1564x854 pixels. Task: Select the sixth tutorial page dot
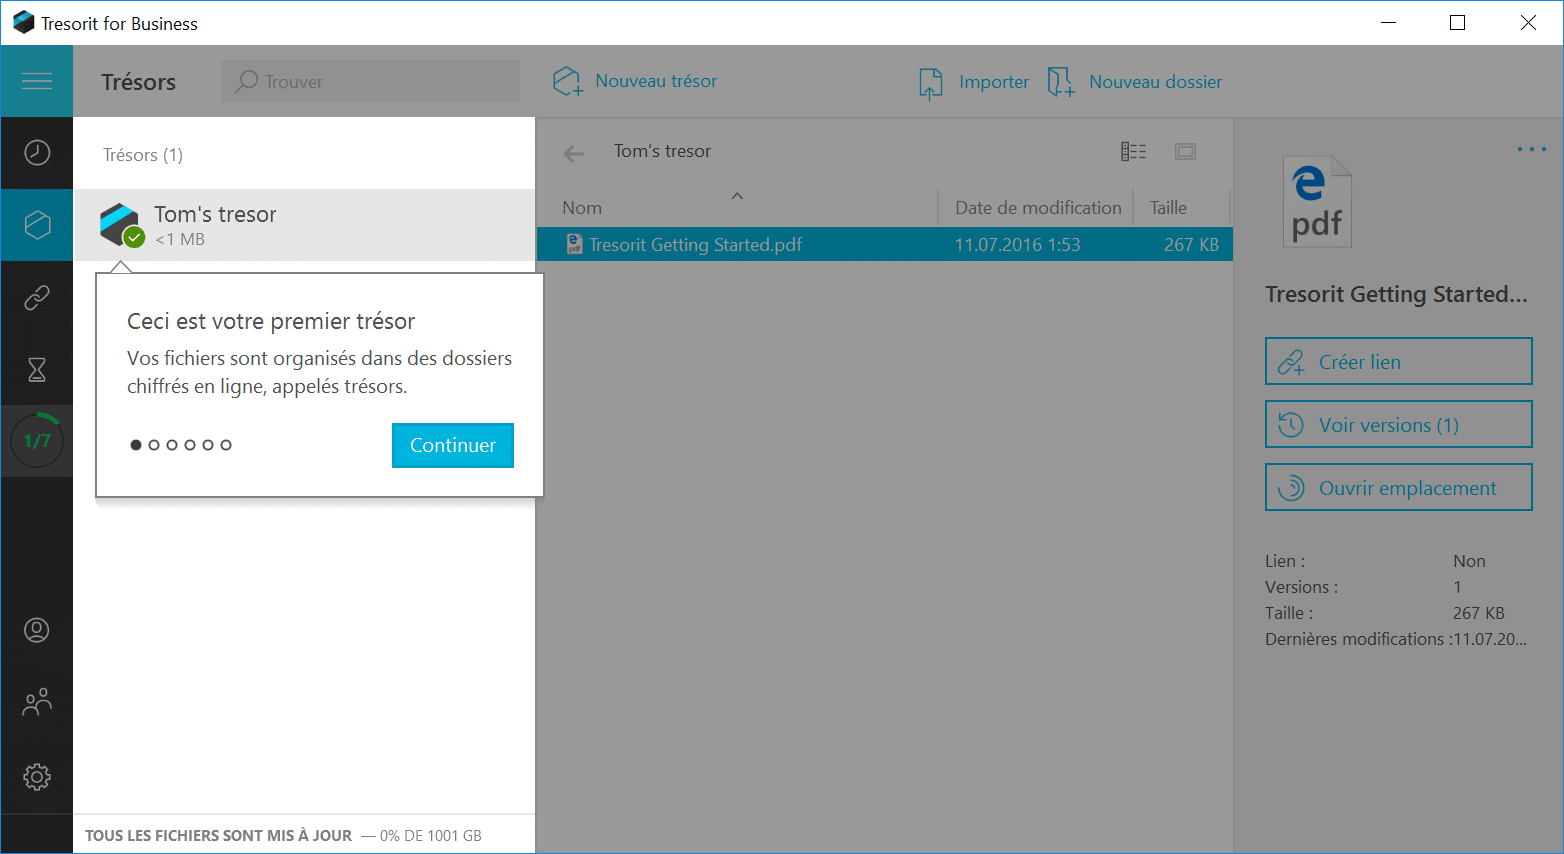coord(226,445)
